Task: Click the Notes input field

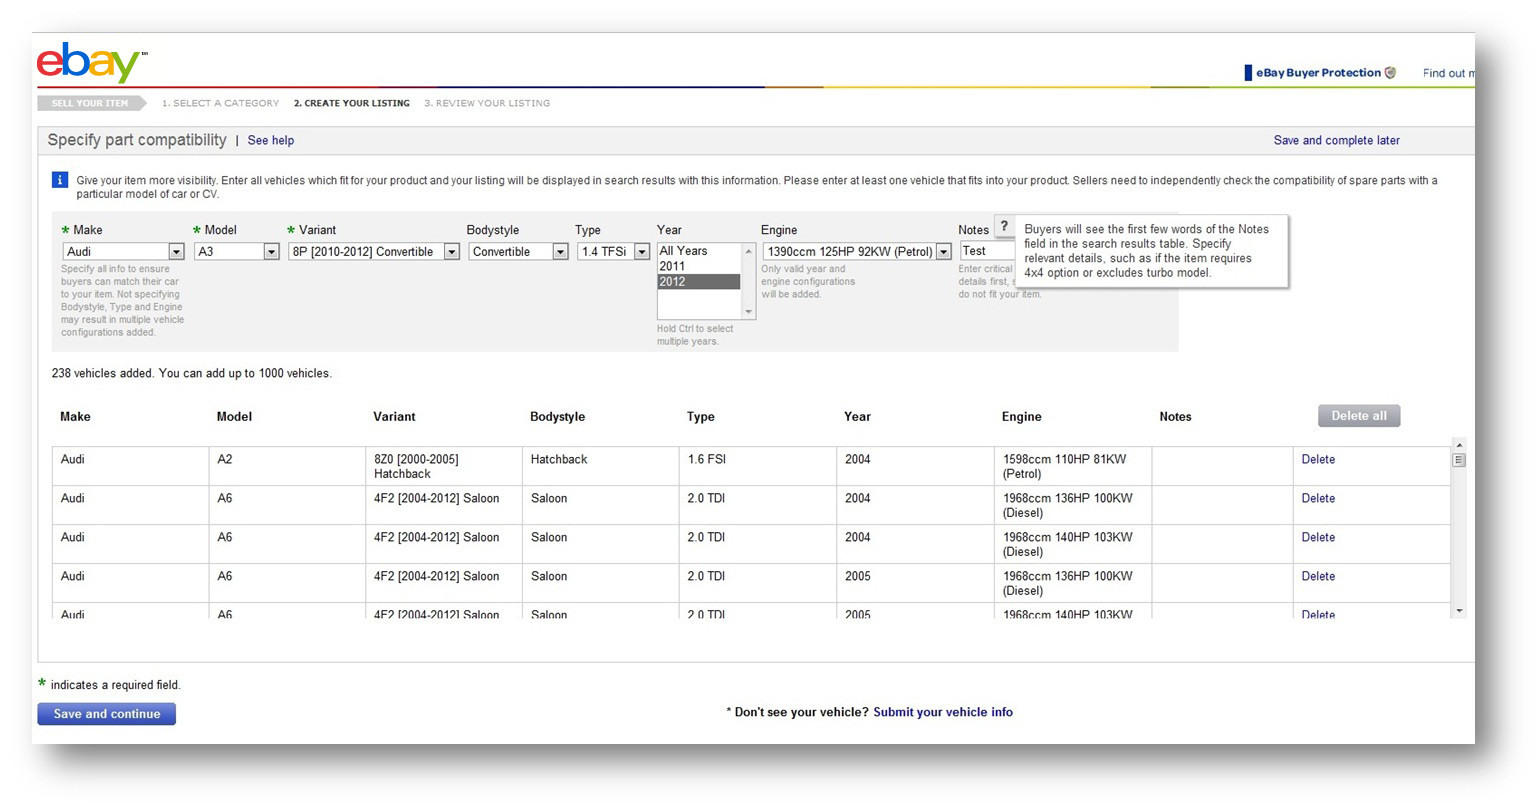Action: point(987,251)
